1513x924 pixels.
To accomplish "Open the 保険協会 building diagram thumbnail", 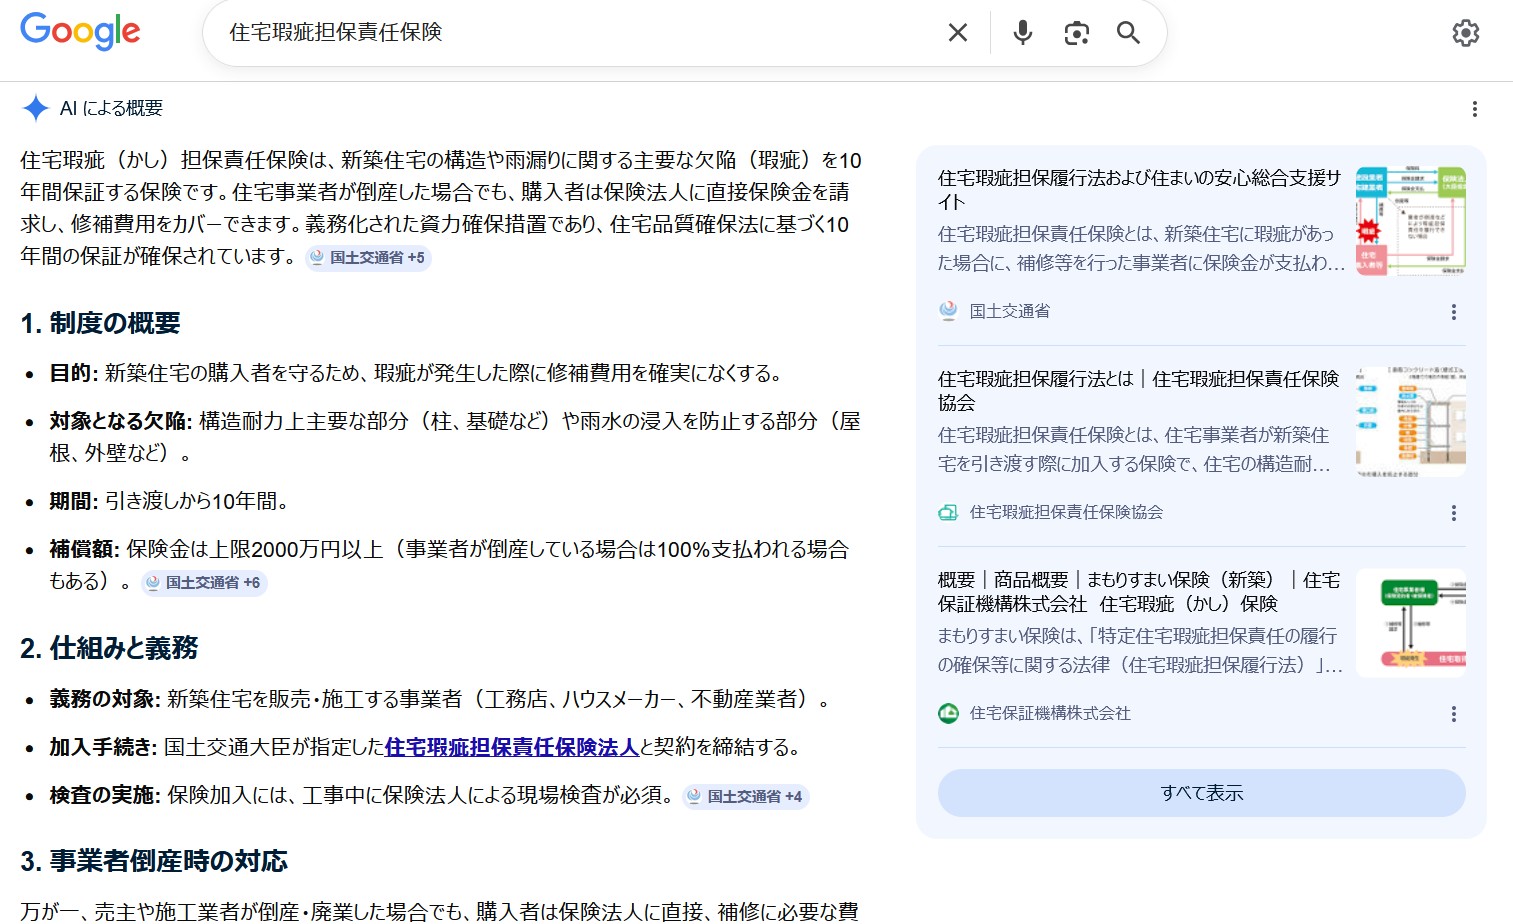I will [x=1410, y=421].
